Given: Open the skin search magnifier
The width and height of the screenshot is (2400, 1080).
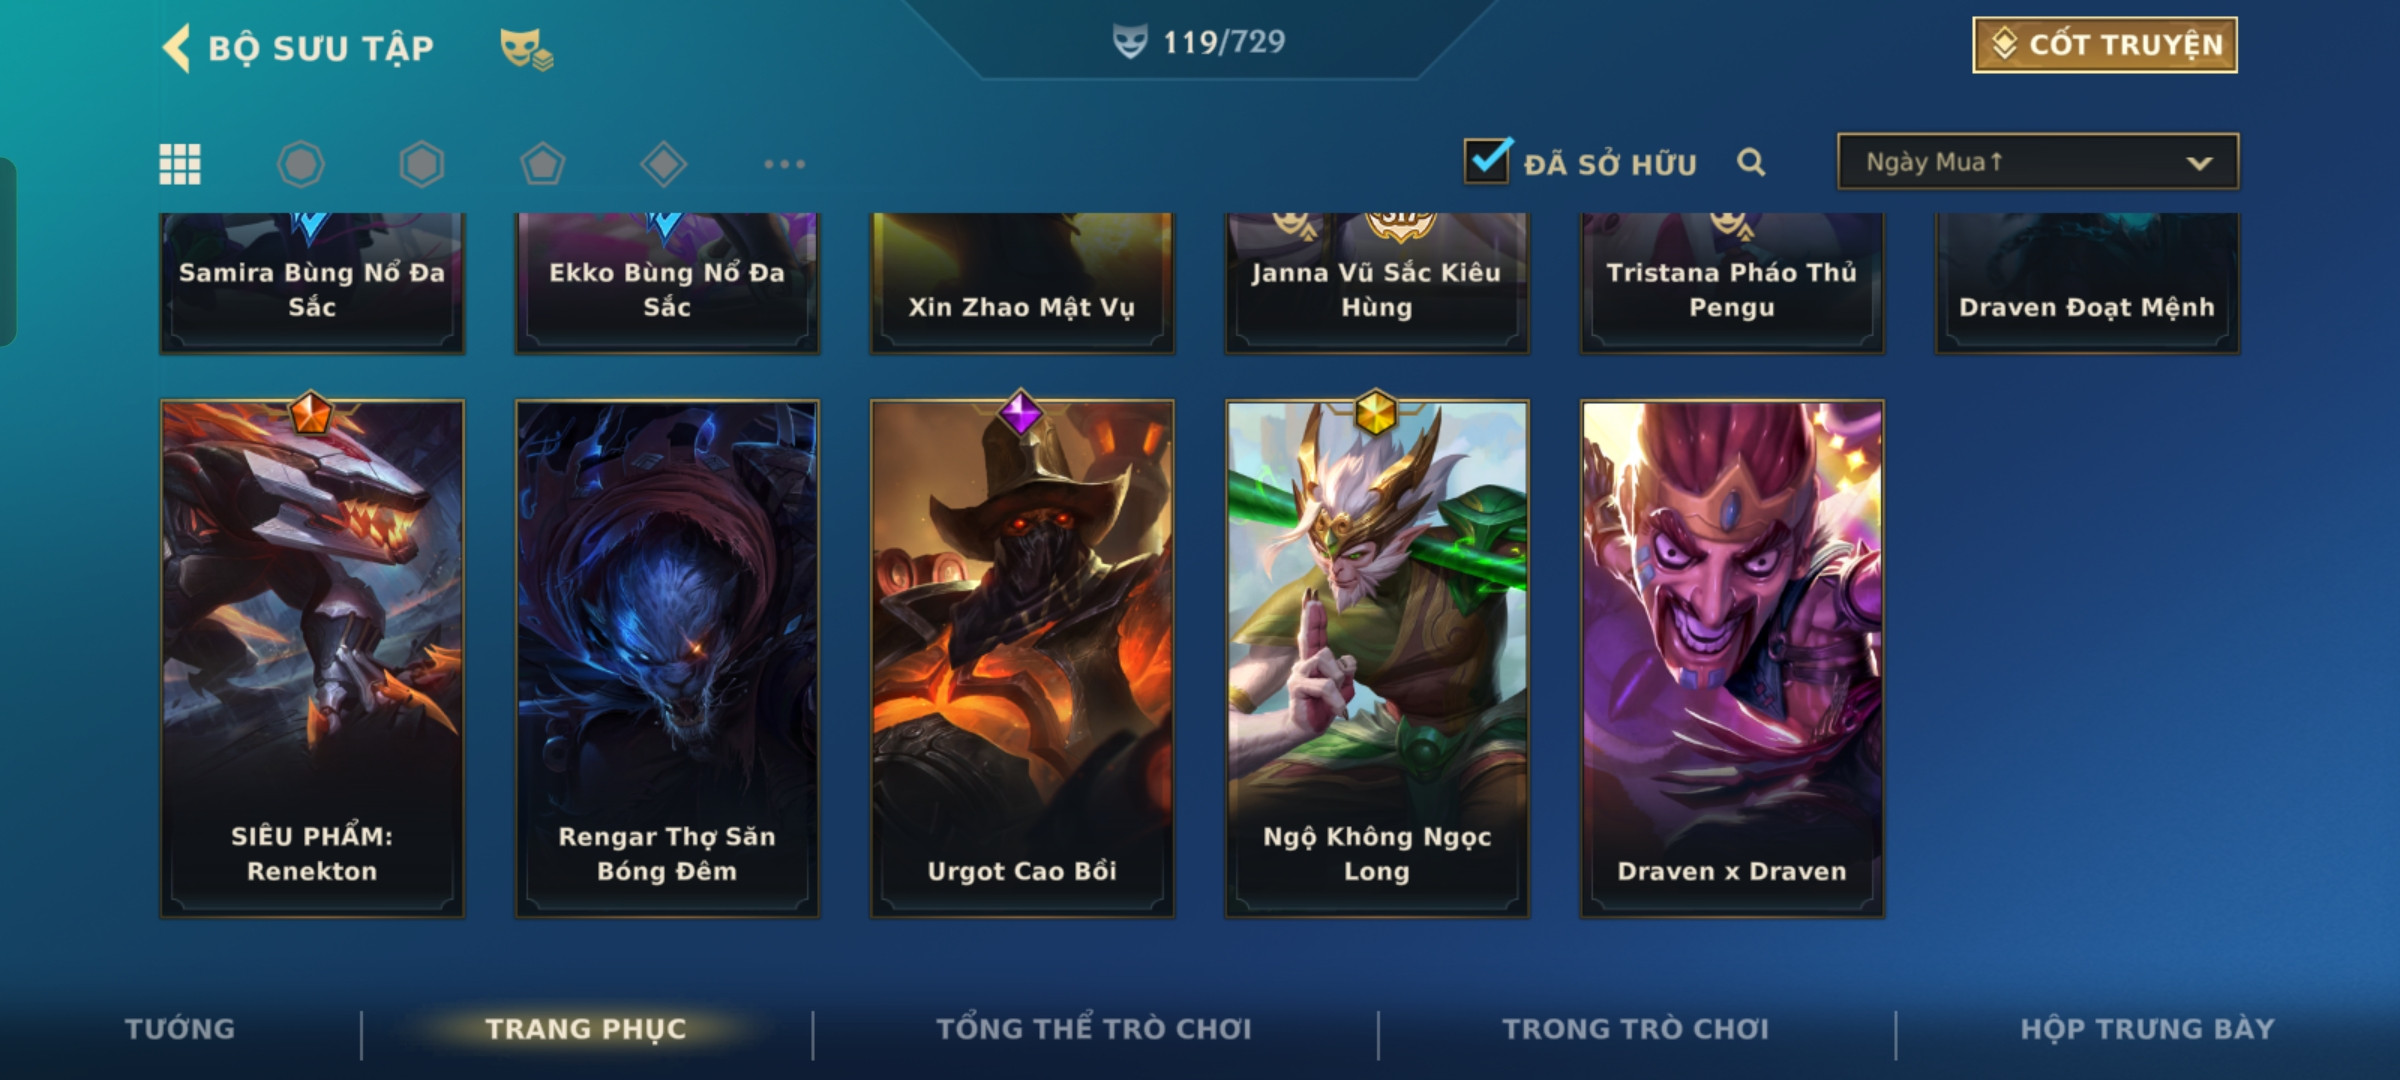Looking at the screenshot, I should [x=1751, y=162].
